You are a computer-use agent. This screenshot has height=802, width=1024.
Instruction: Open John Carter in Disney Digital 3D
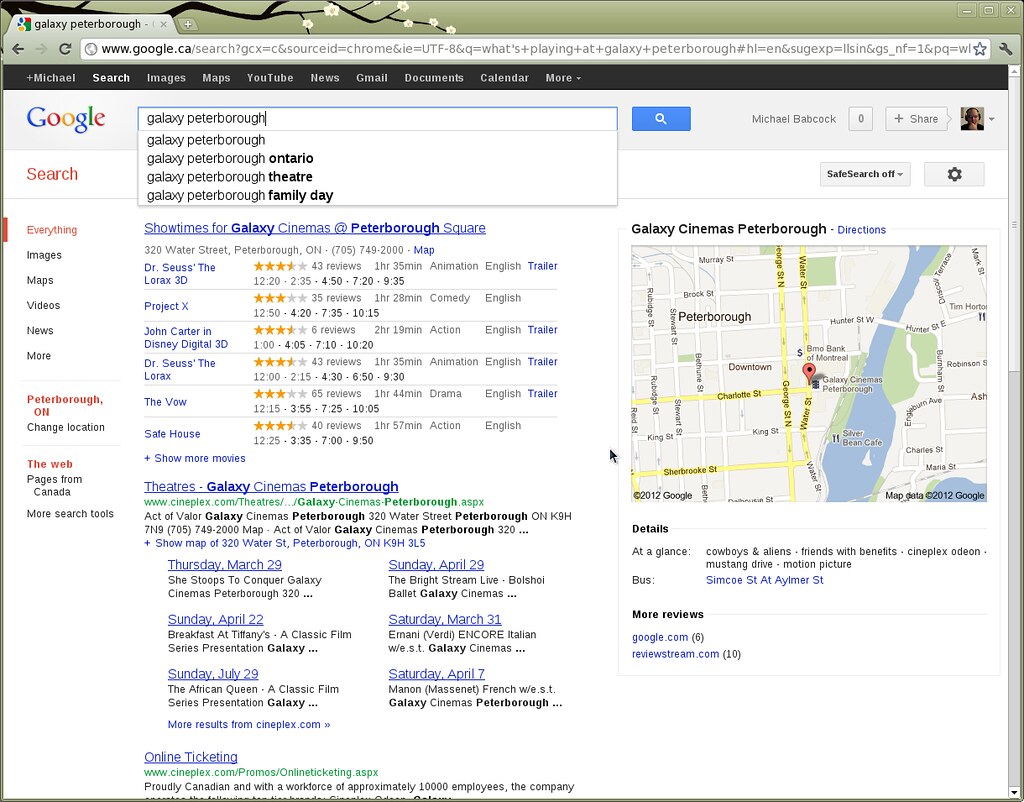(185, 338)
